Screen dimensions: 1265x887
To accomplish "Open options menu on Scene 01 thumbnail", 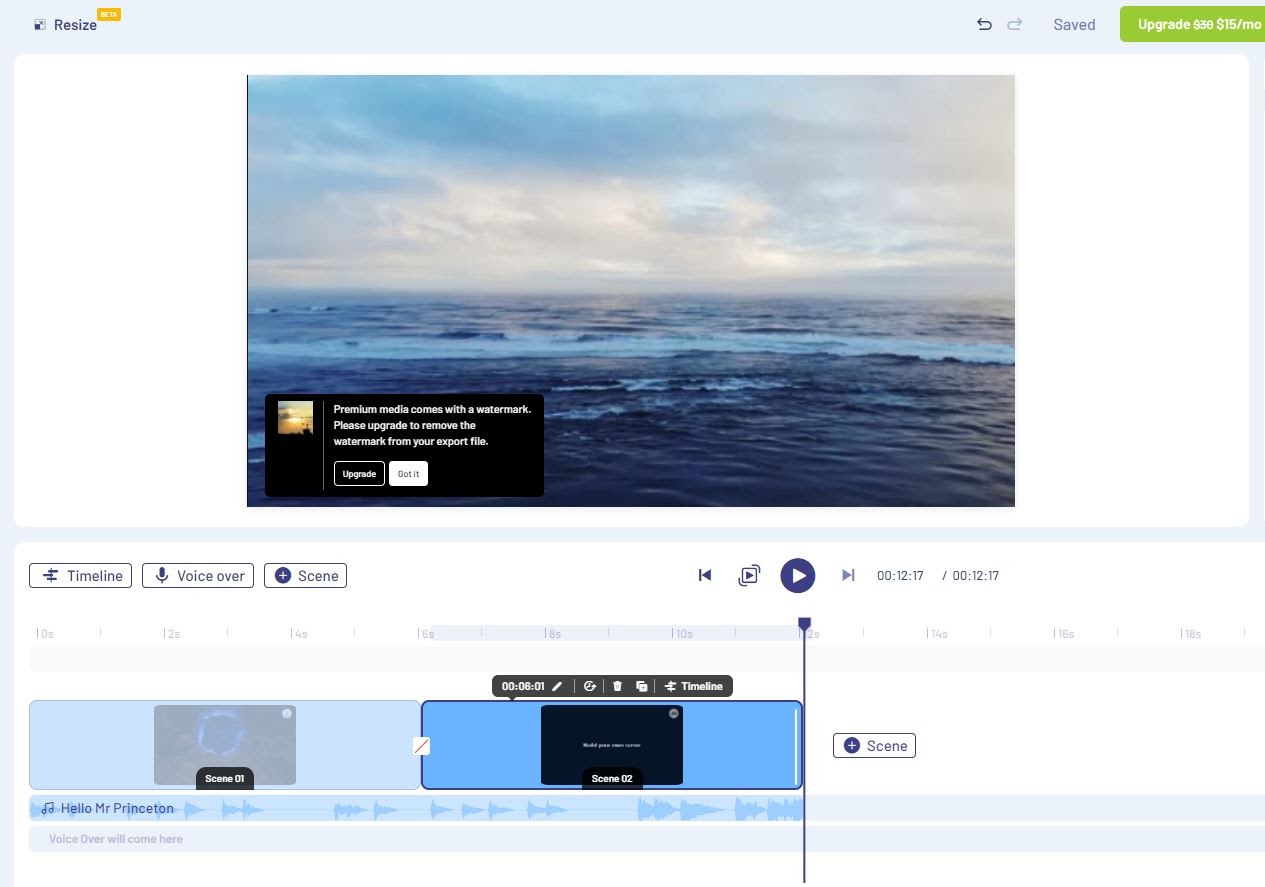I will 287,713.
